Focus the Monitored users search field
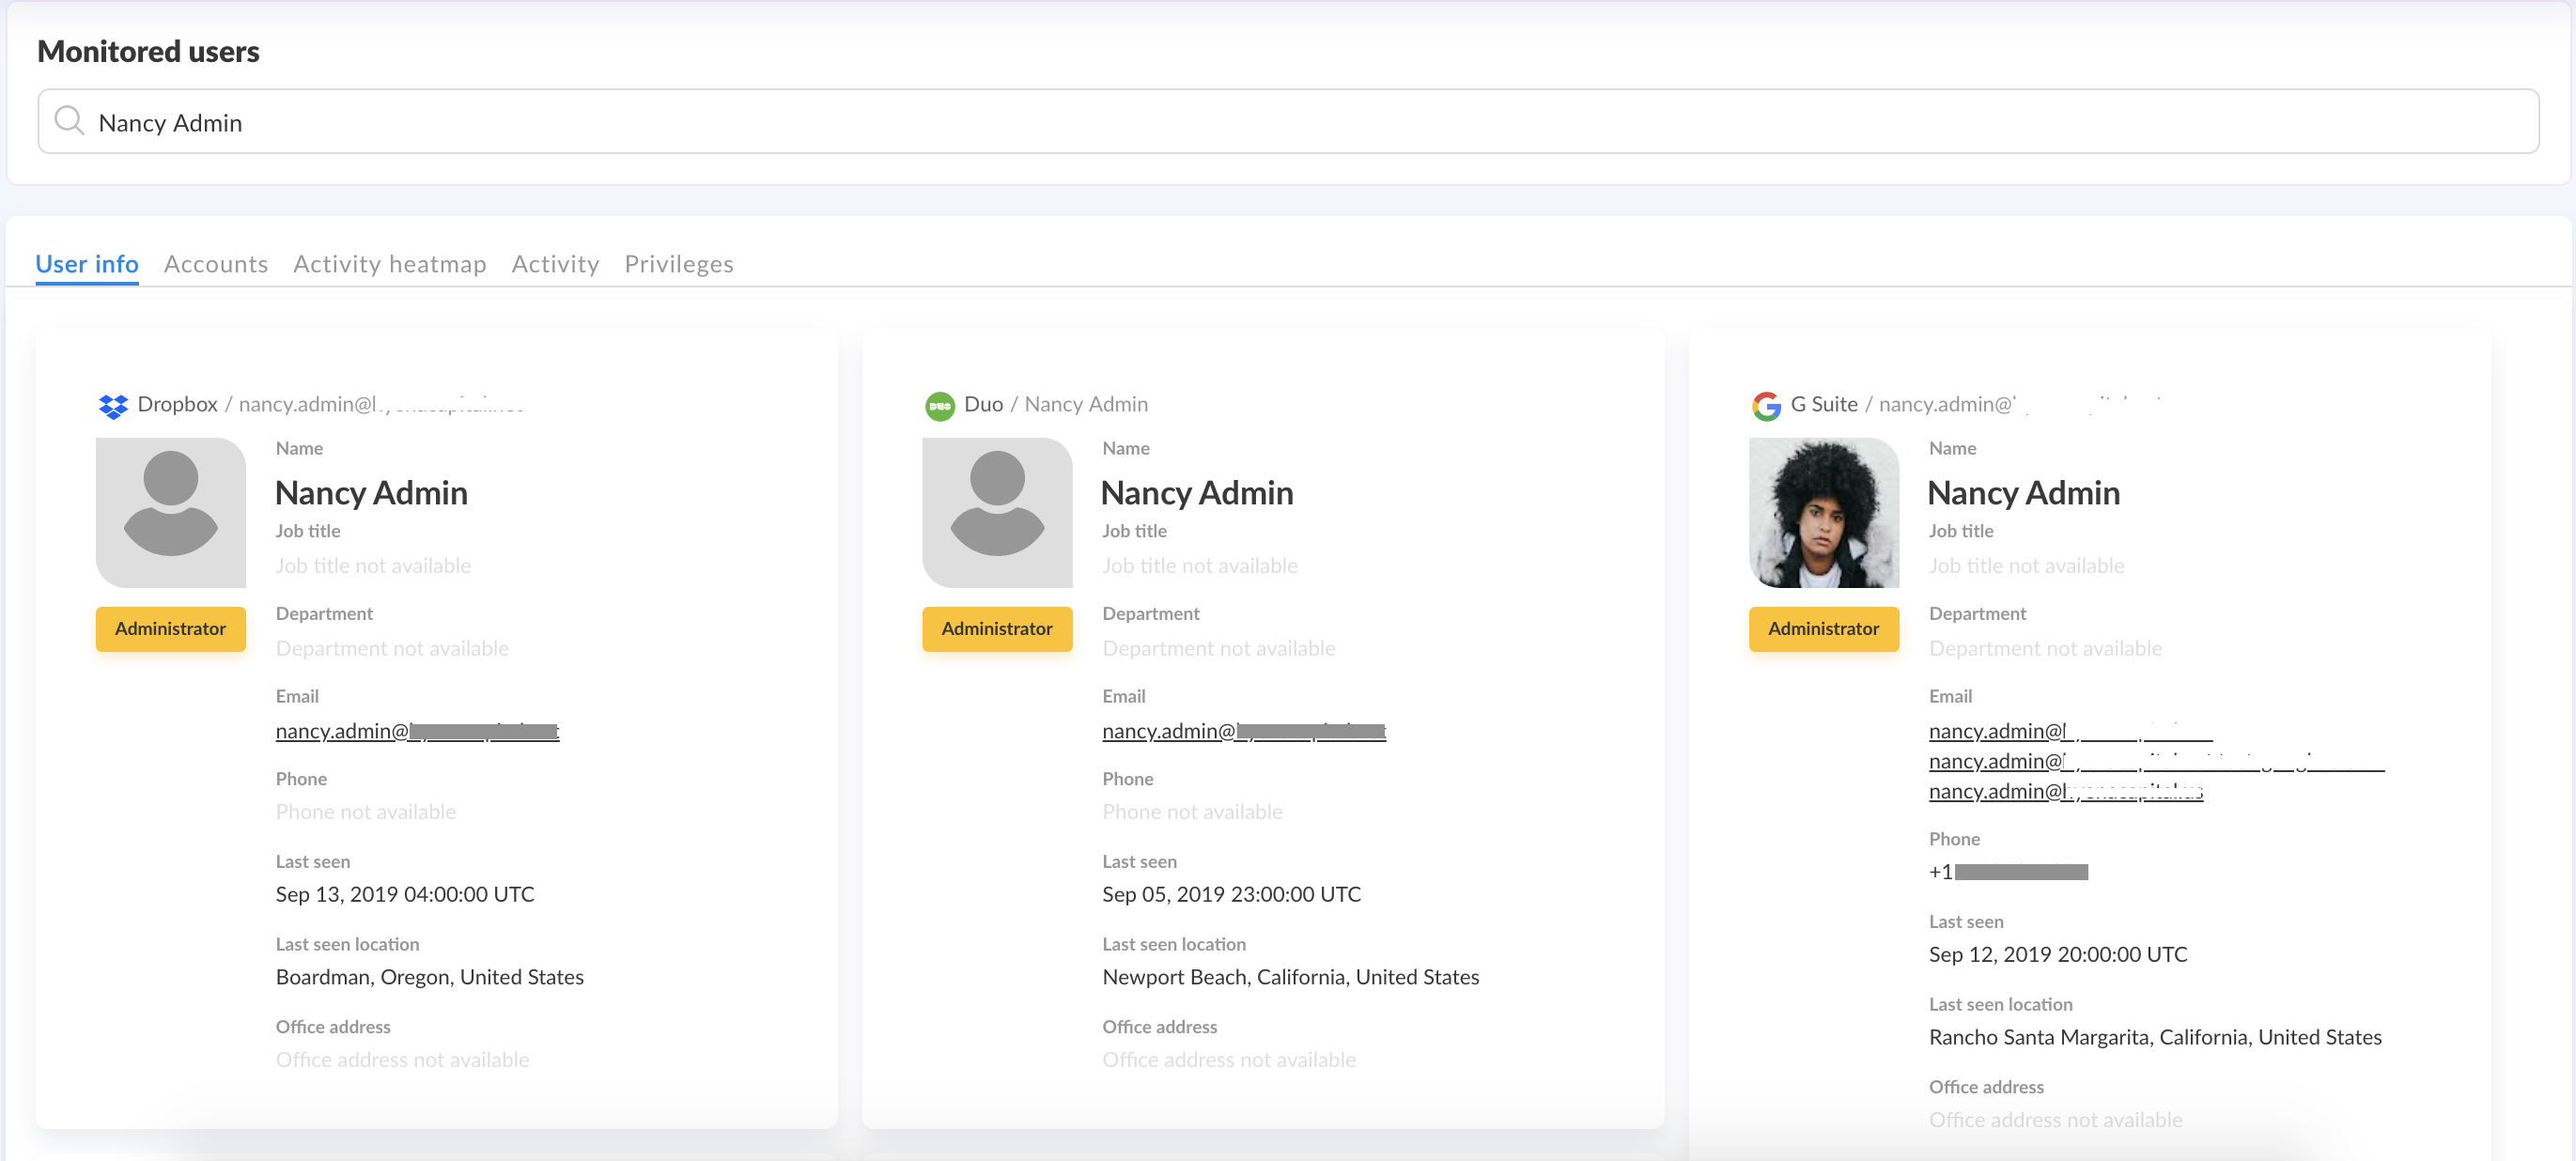2576x1161 pixels. point(1300,122)
